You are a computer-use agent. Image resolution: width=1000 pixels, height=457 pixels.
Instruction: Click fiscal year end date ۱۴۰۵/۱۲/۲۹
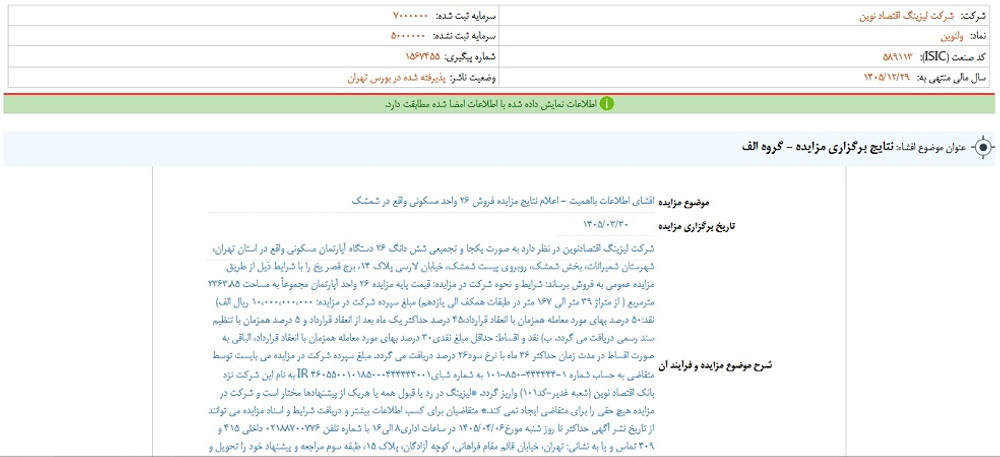tap(887, 77)
